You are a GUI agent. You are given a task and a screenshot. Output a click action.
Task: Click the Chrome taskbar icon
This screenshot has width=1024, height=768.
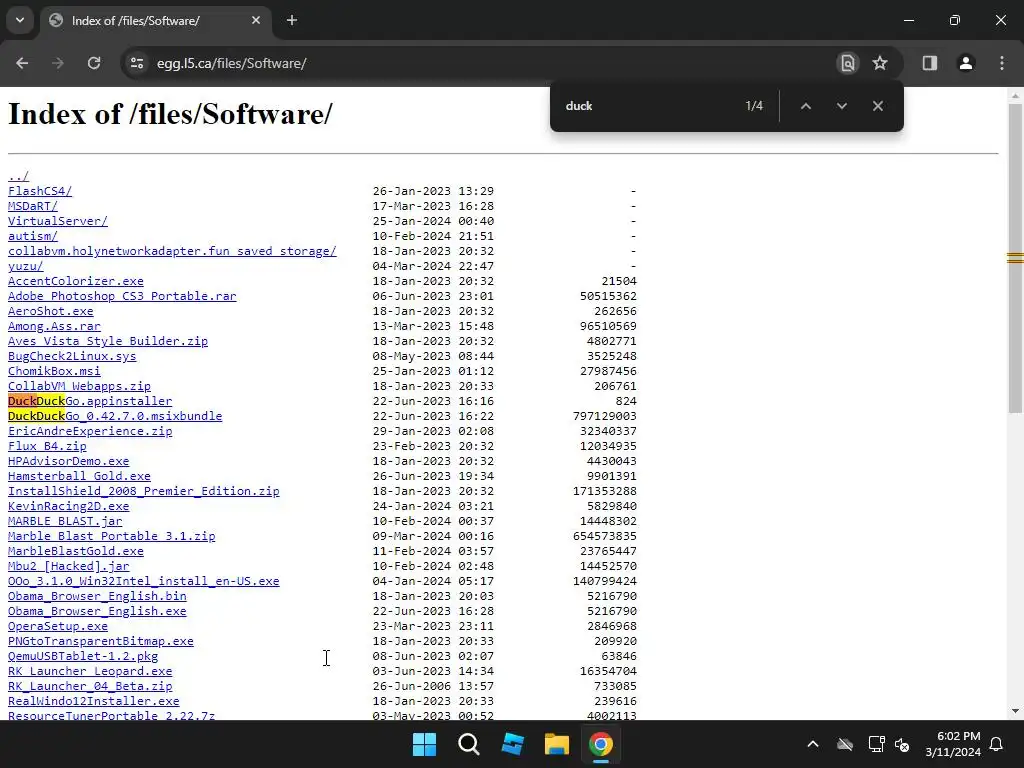601,744
